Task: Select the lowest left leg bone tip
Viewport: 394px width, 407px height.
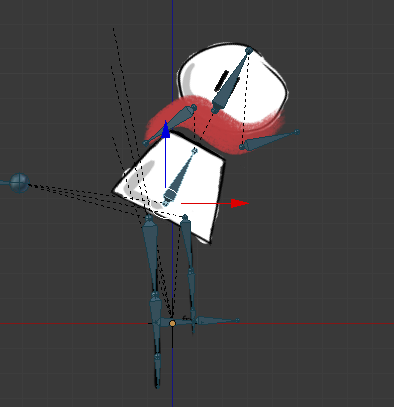Action: coord(157,371)
